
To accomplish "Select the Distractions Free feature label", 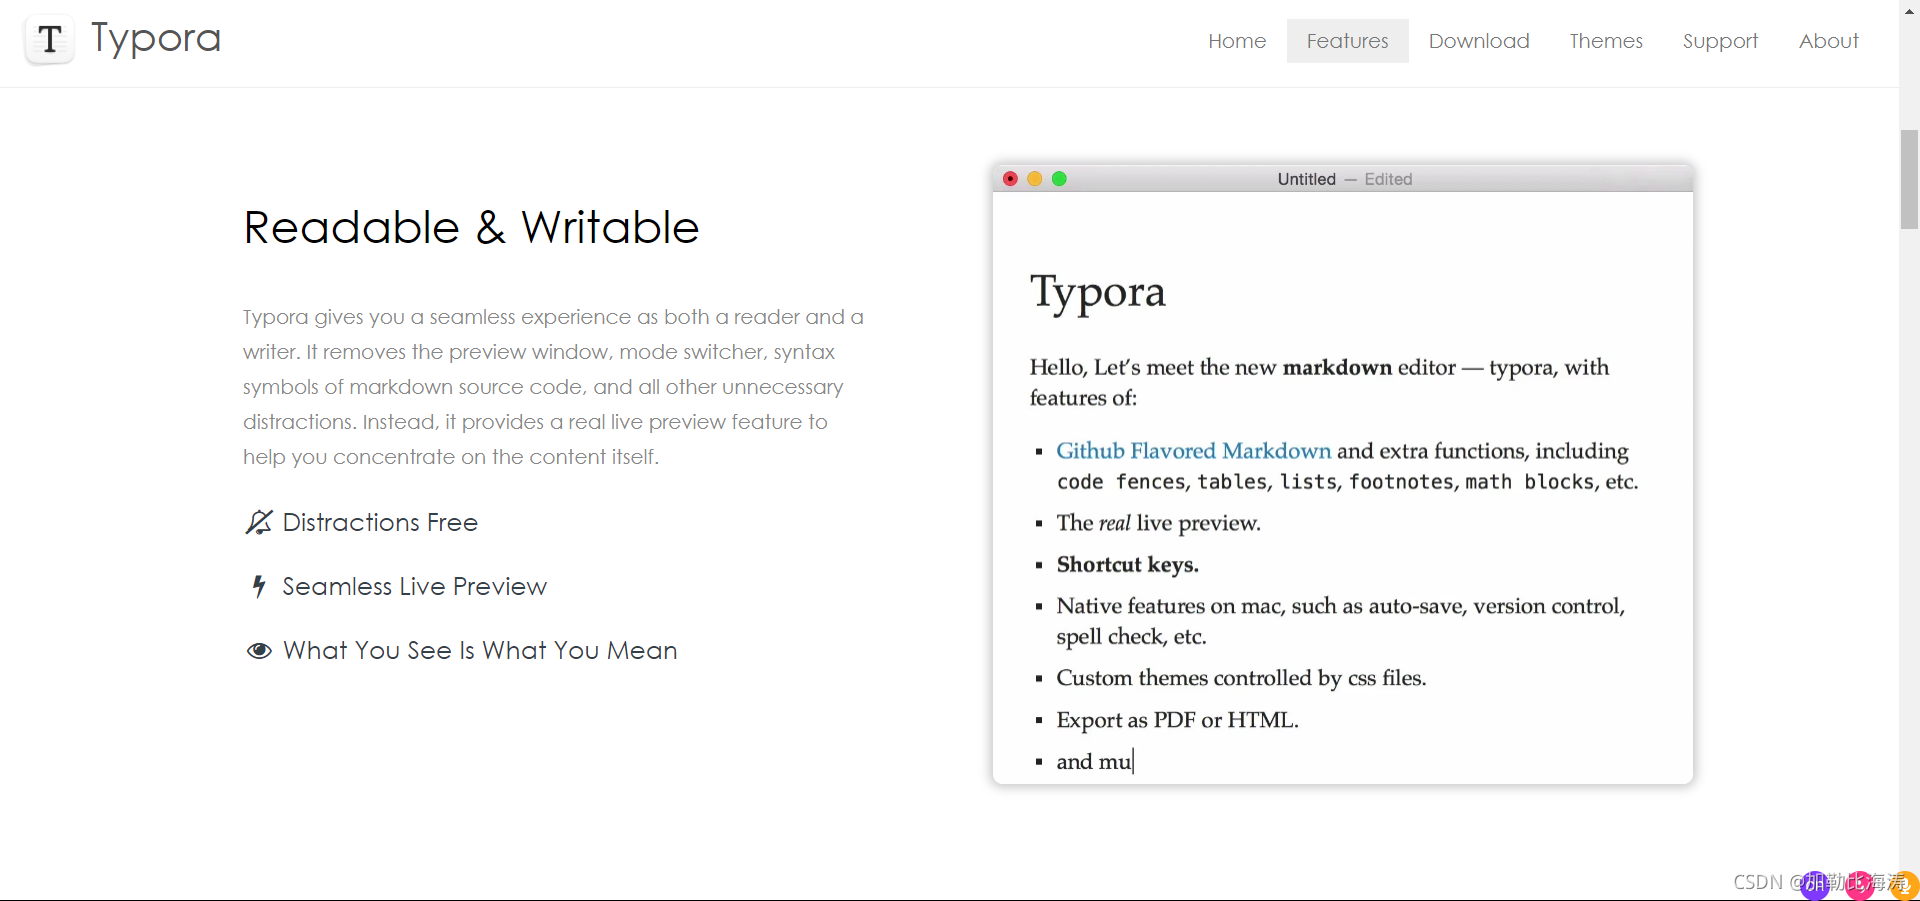I will click(380, 522).
